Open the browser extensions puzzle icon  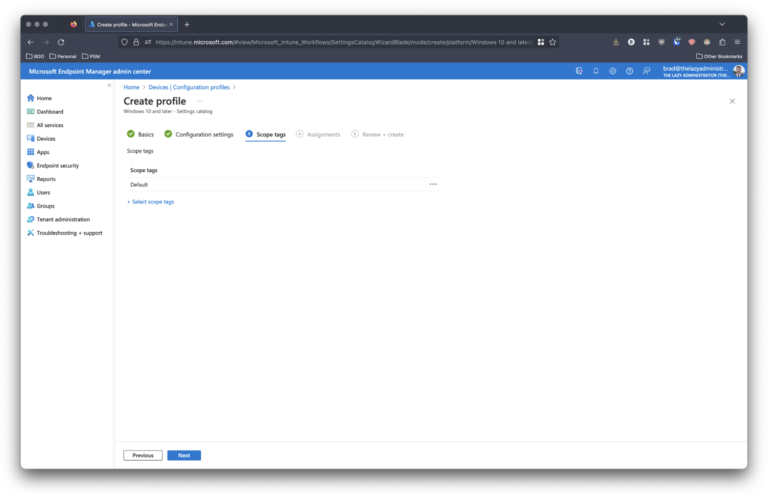(722, 42)
